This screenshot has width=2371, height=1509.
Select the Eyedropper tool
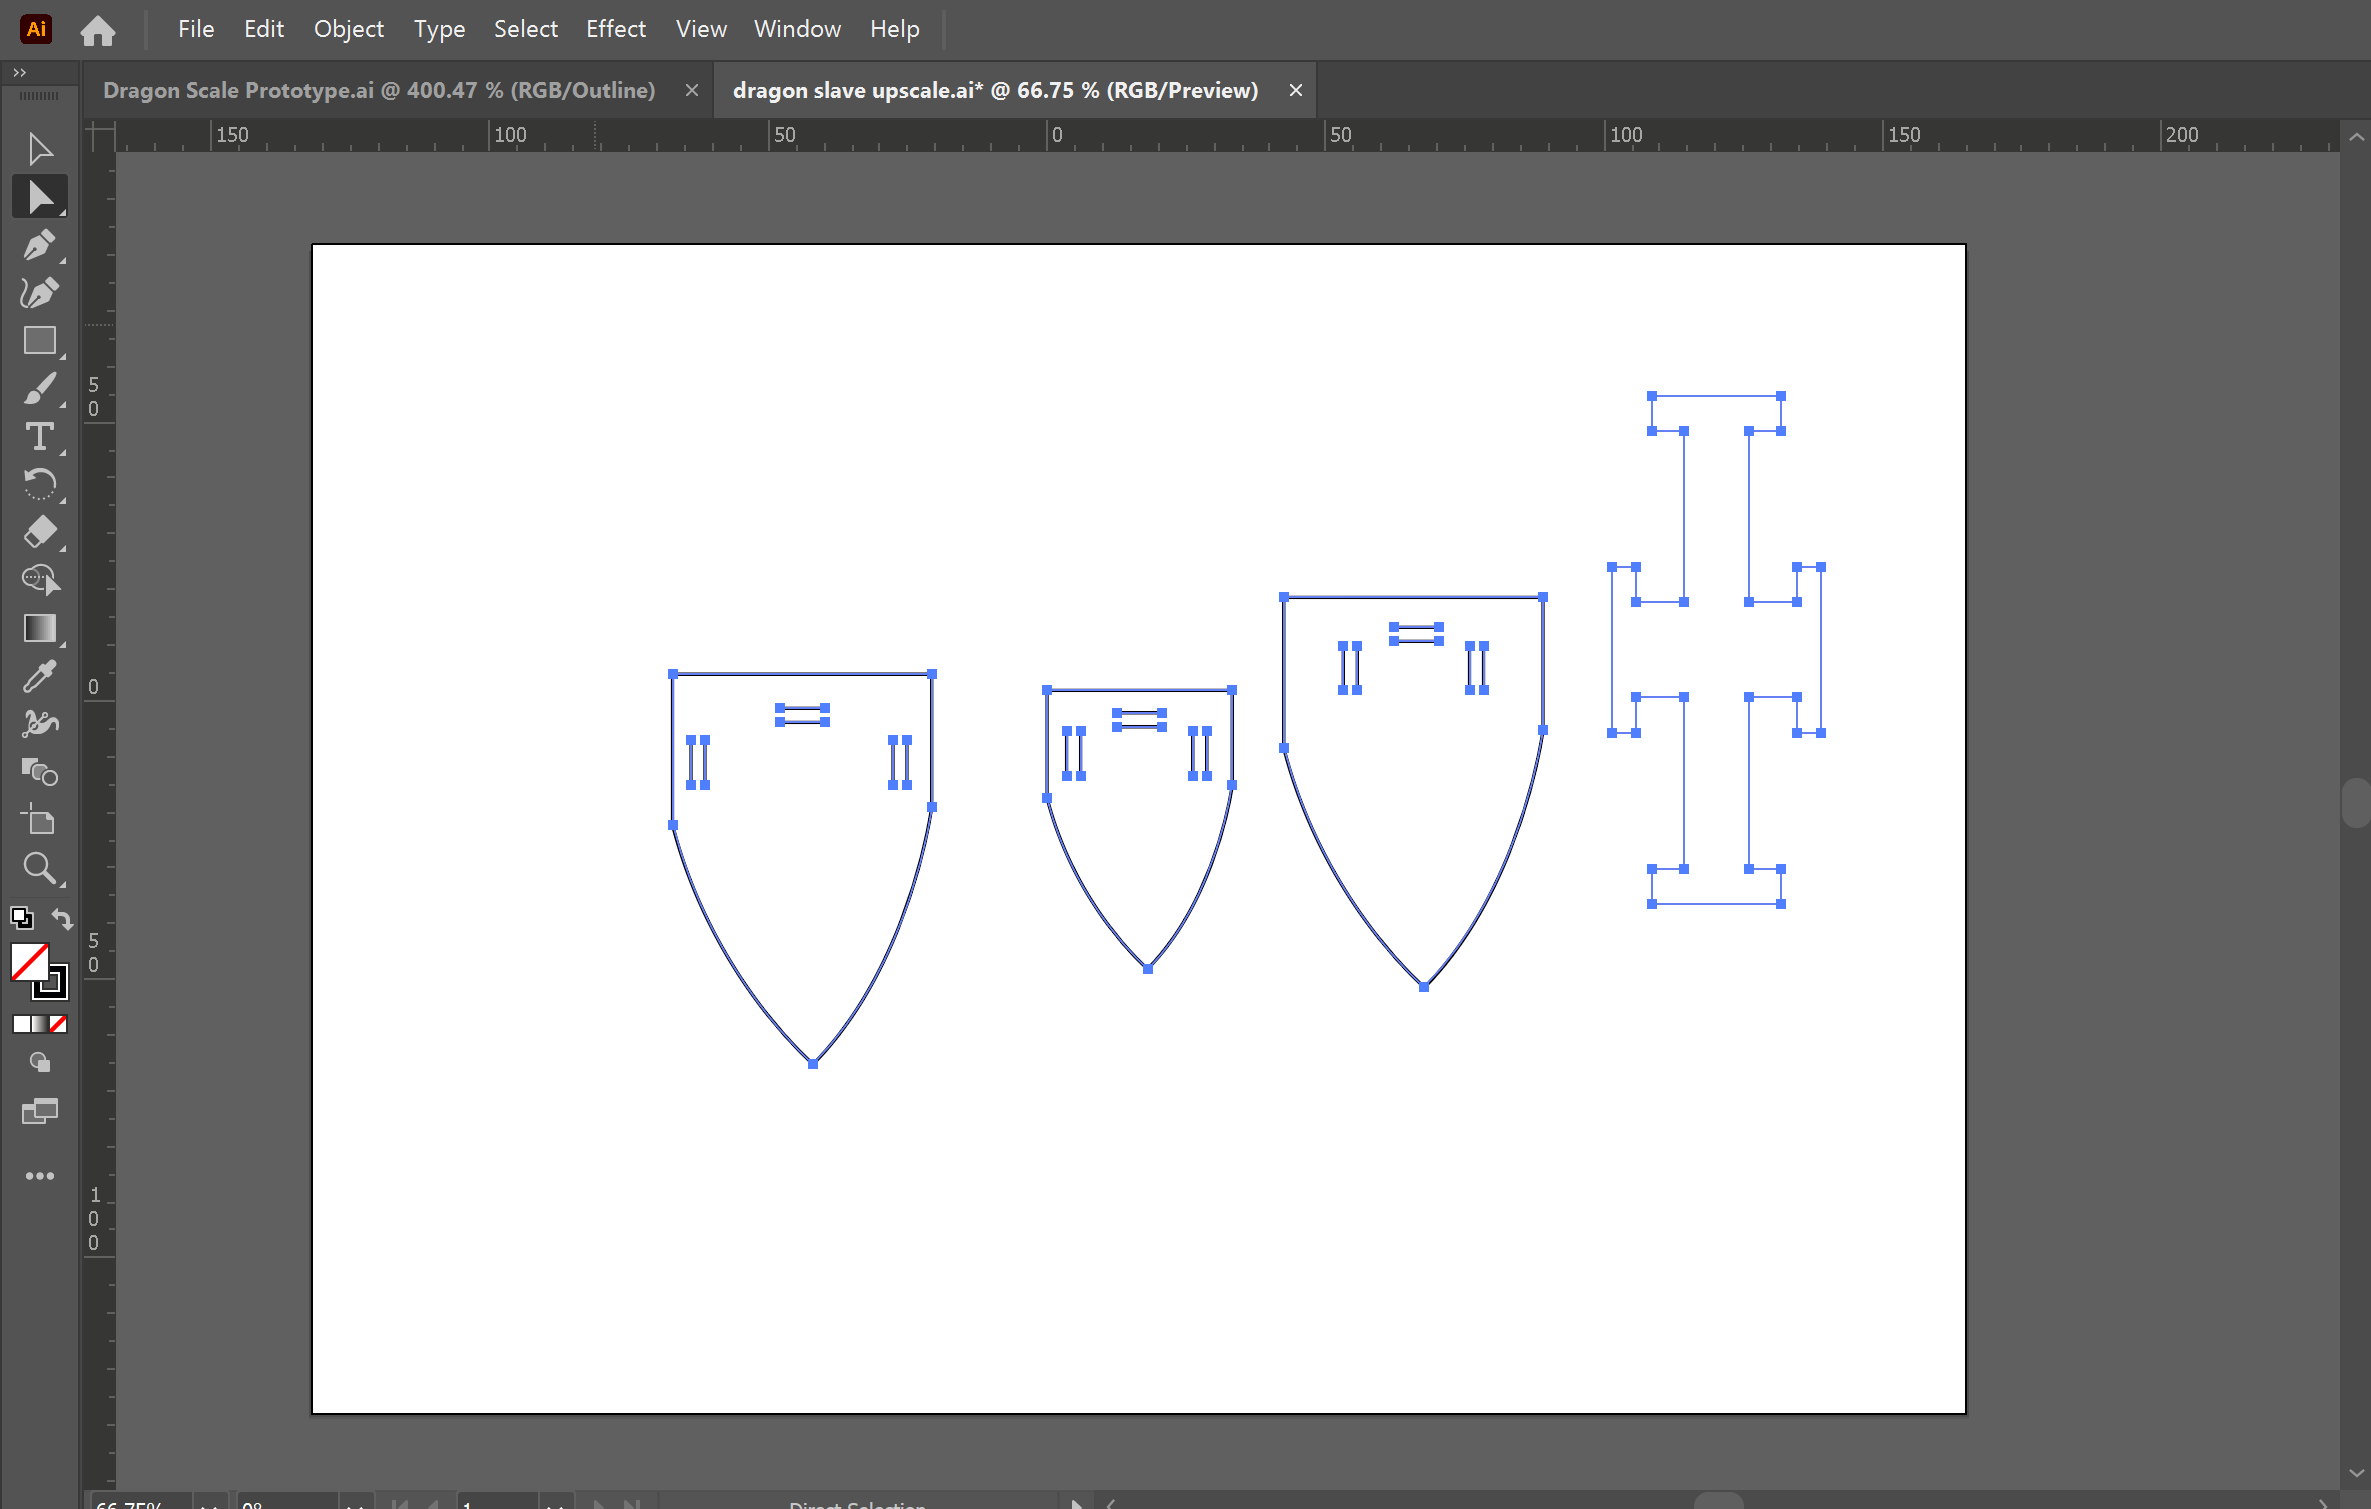[38, 676]
